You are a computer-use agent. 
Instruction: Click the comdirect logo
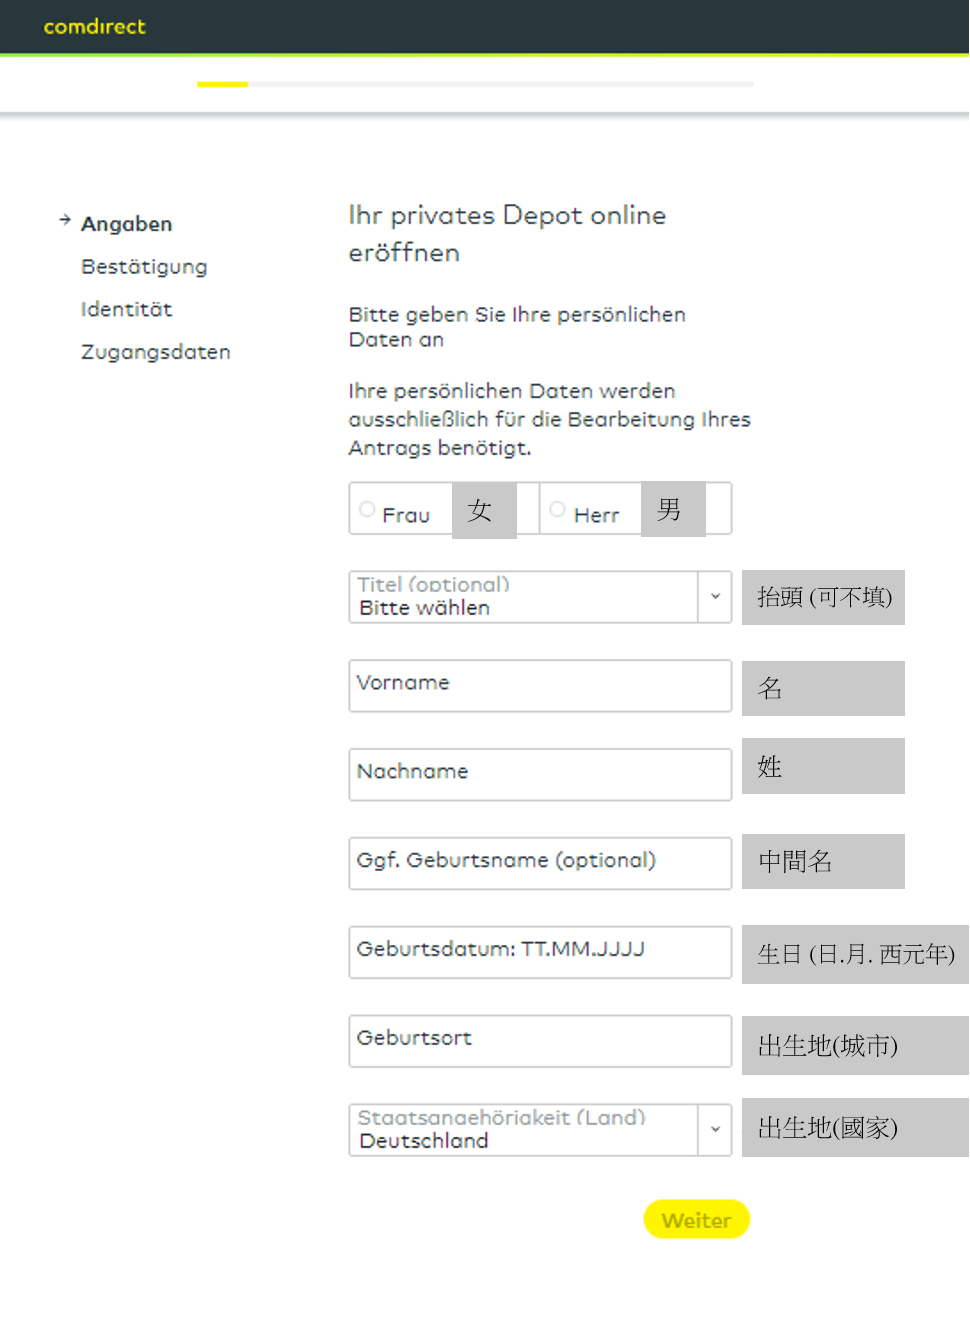click(94, 27)
